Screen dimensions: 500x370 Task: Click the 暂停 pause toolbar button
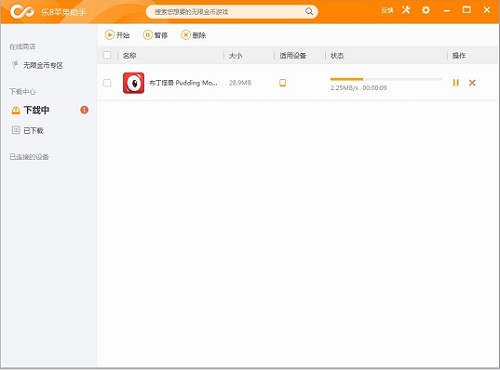point(155,35)
